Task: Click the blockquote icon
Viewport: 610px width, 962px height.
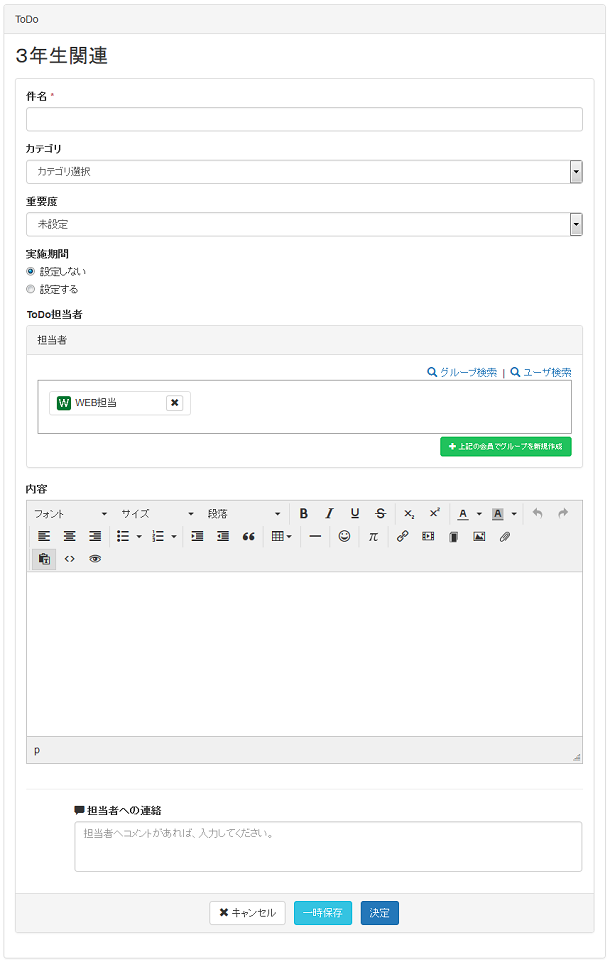Action: [249, 536]
